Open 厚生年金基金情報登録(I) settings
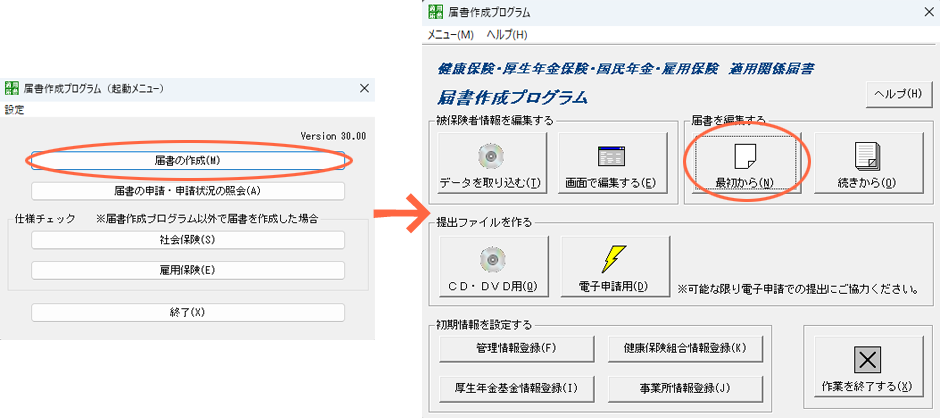Screen dimensions: 940x418 (516, 388)
